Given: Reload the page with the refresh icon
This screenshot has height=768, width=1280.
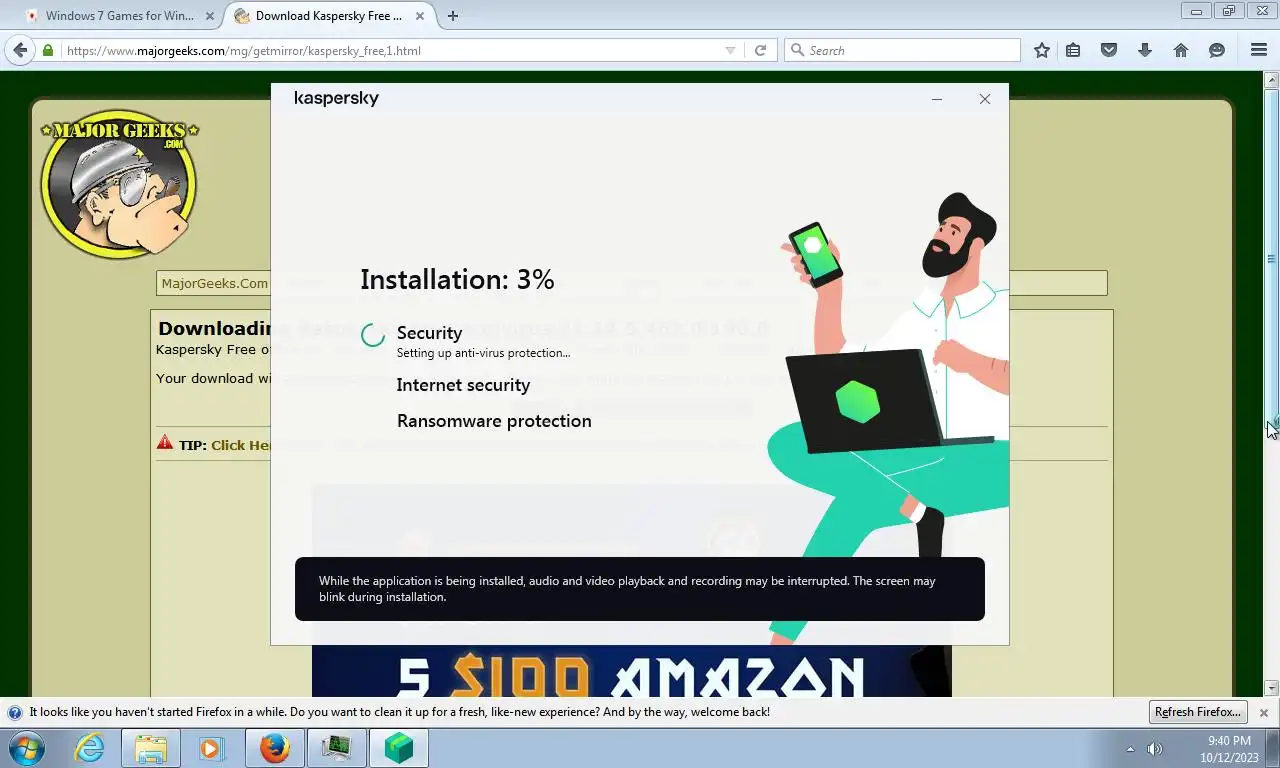Looking at the screenshot, I should click(x=760, y=50).
